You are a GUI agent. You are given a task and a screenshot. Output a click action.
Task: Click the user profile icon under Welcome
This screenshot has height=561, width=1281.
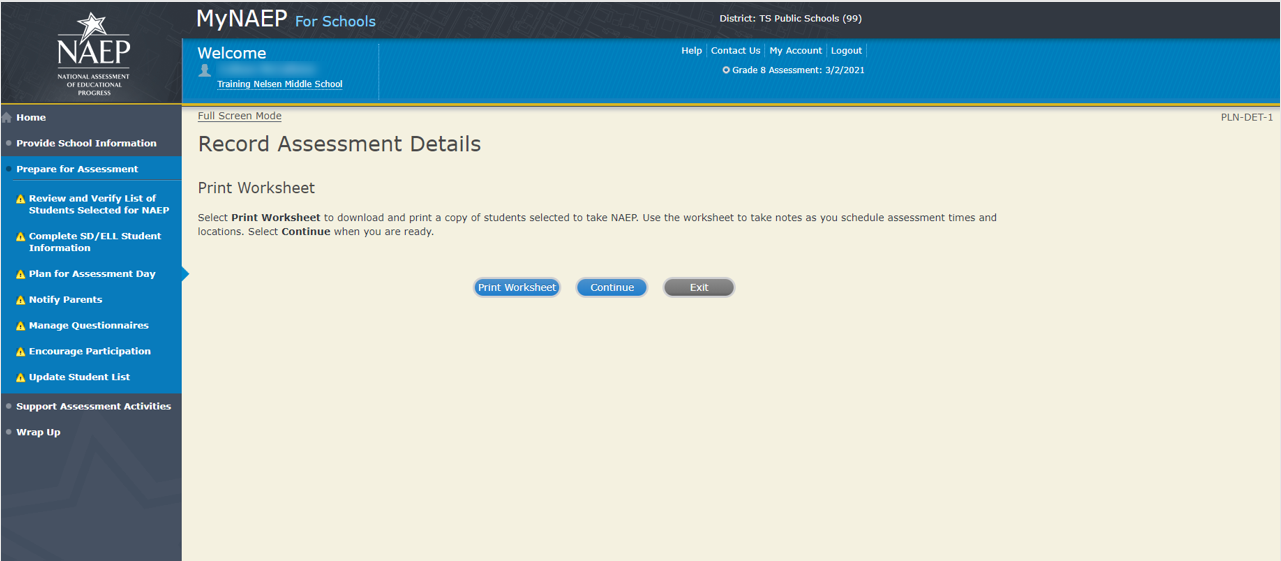tap(205, 71)
